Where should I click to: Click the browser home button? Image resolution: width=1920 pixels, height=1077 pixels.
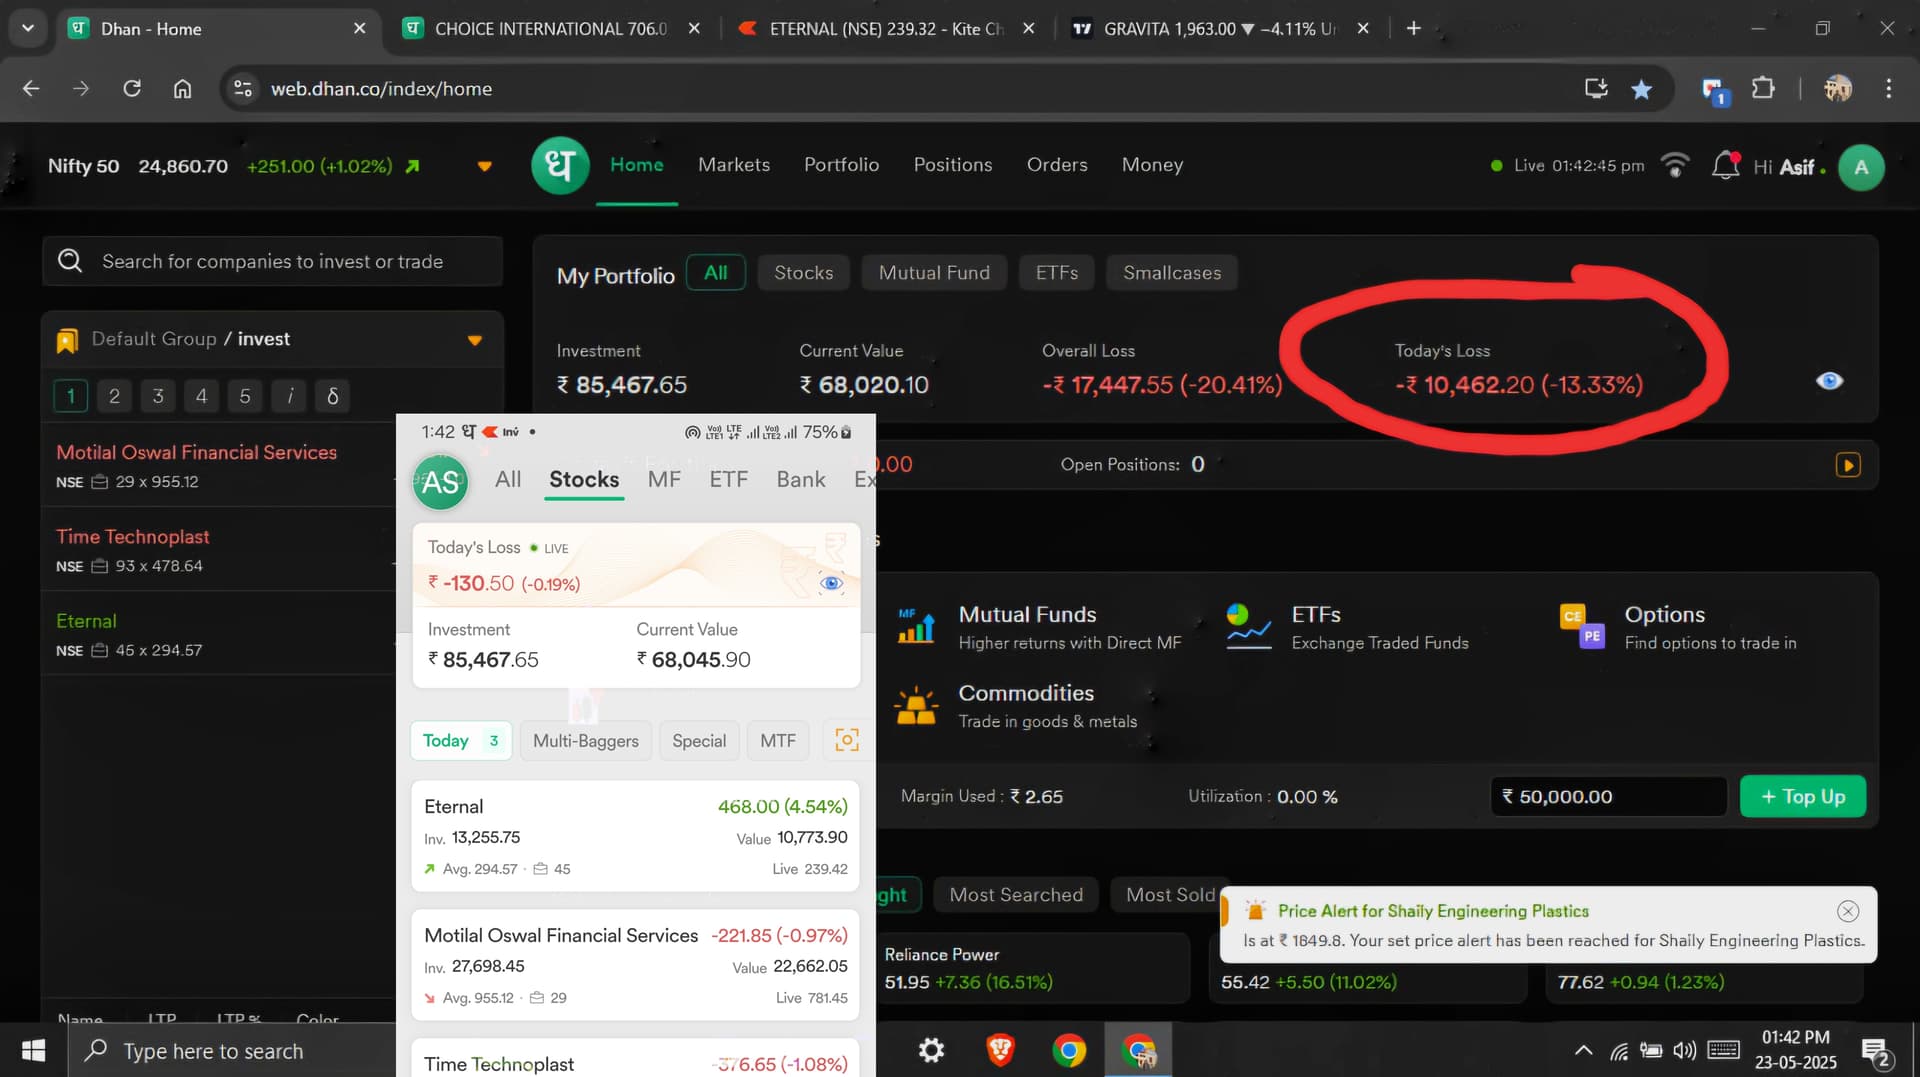[x=182, y=88]
